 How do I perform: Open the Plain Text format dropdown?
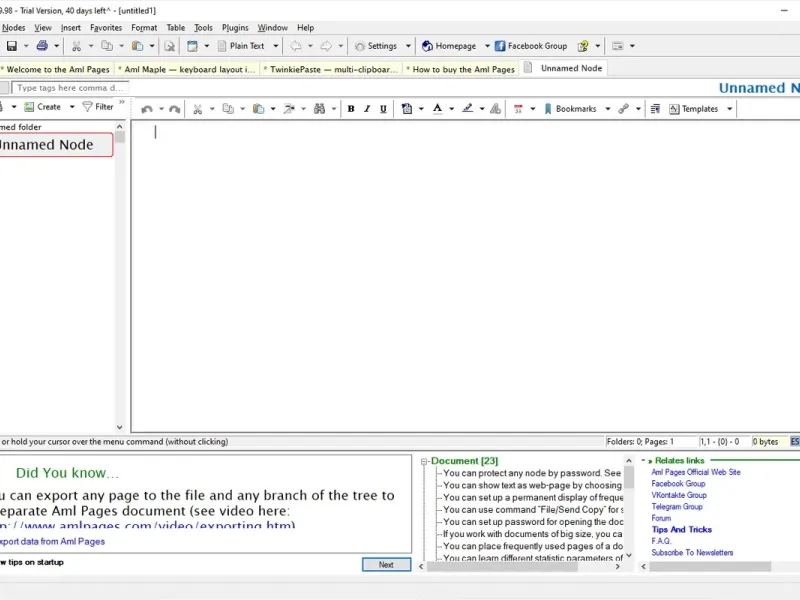coord(247,46)
